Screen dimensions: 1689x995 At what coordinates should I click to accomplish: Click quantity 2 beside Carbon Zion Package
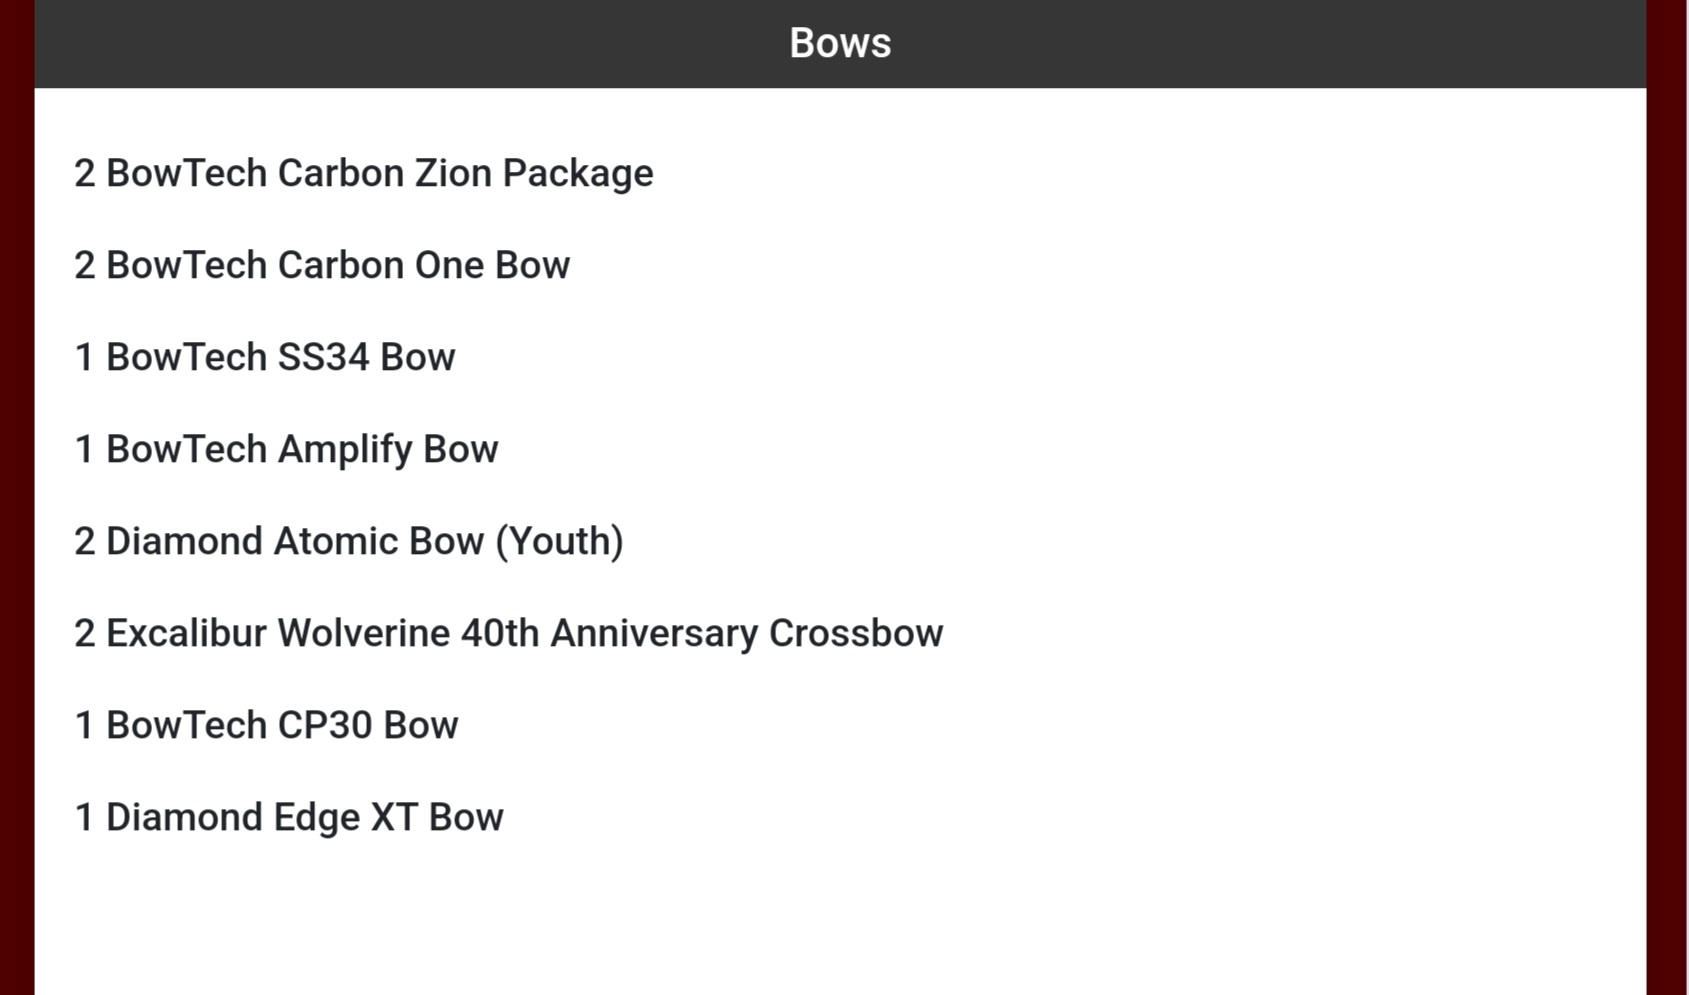[85, 173]
